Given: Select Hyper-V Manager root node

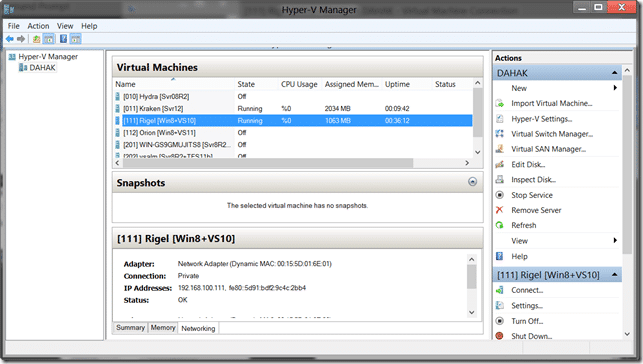Looking at the screenshot, I should click(x=48, y=57).
